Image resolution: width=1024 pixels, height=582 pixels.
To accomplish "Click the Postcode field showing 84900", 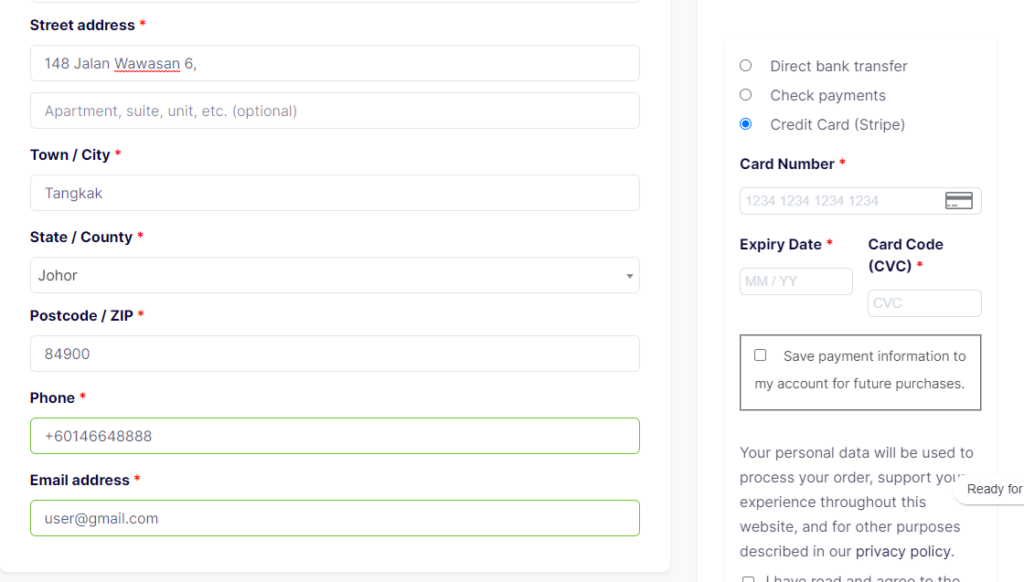I will point(334,353).
